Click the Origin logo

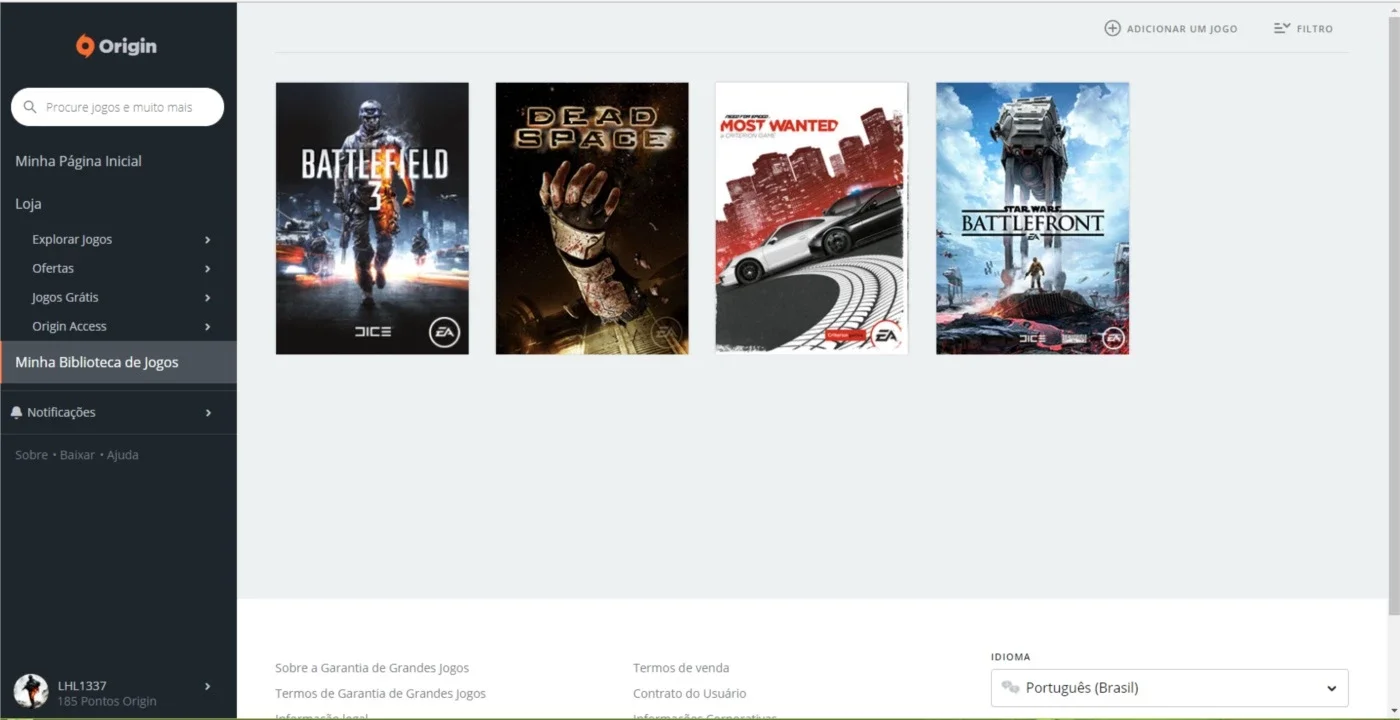[116, 46]
